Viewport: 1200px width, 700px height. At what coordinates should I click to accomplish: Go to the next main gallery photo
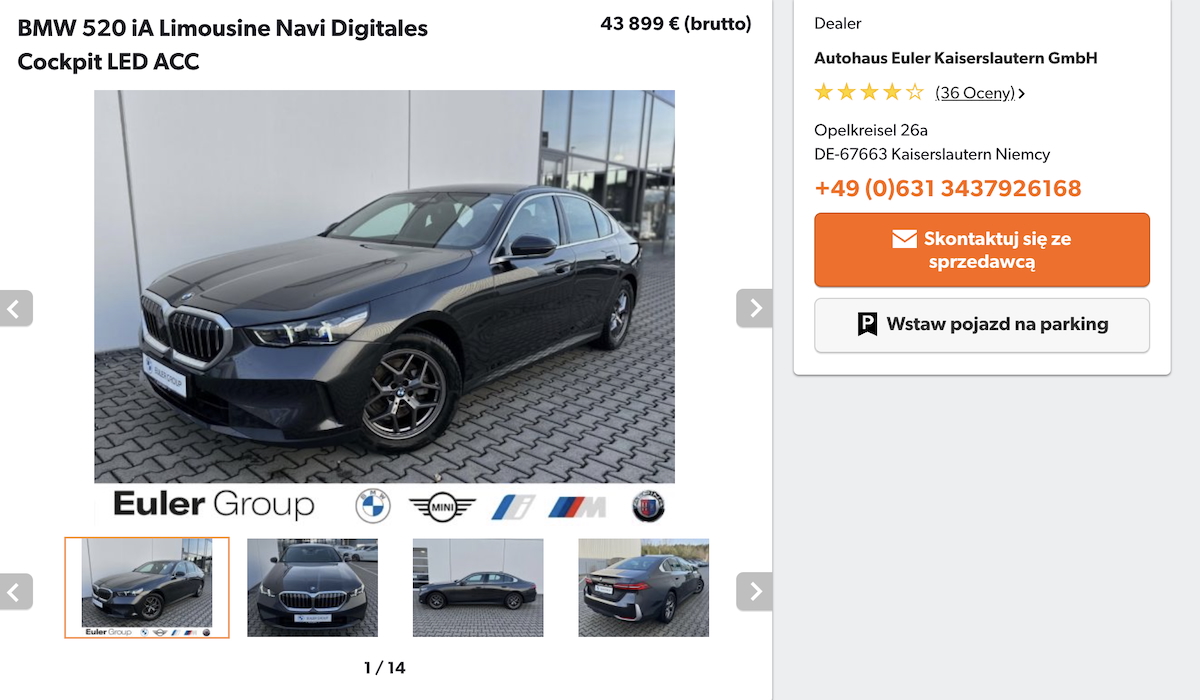point(754,308)
